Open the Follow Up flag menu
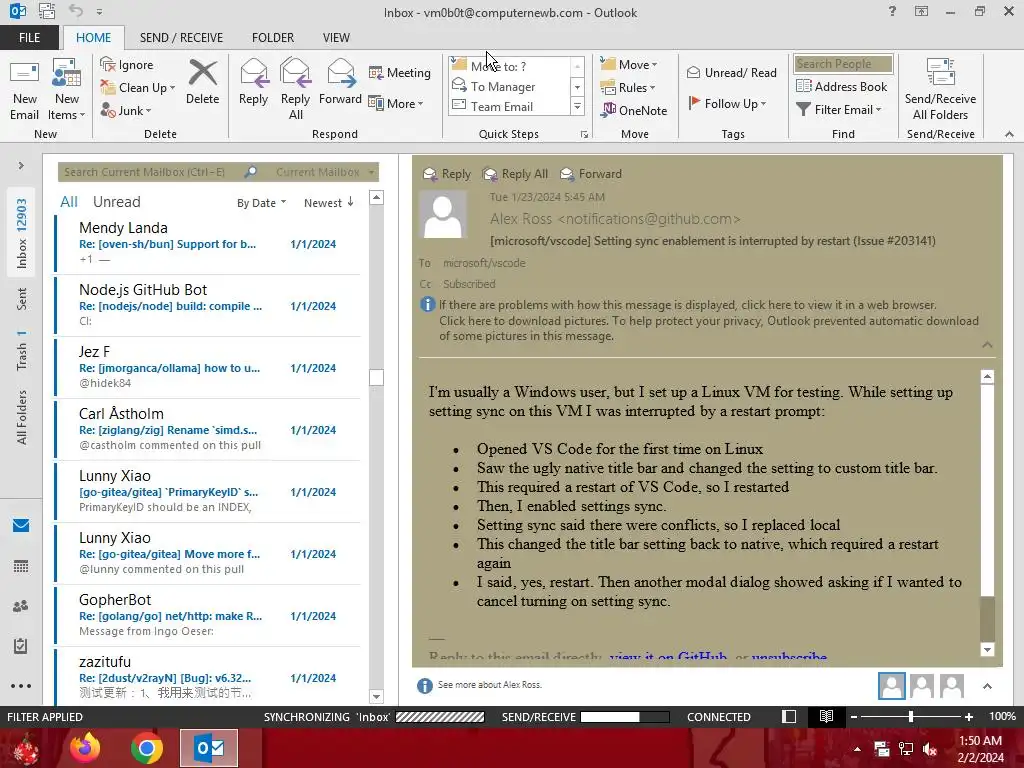 coord(727,103)
